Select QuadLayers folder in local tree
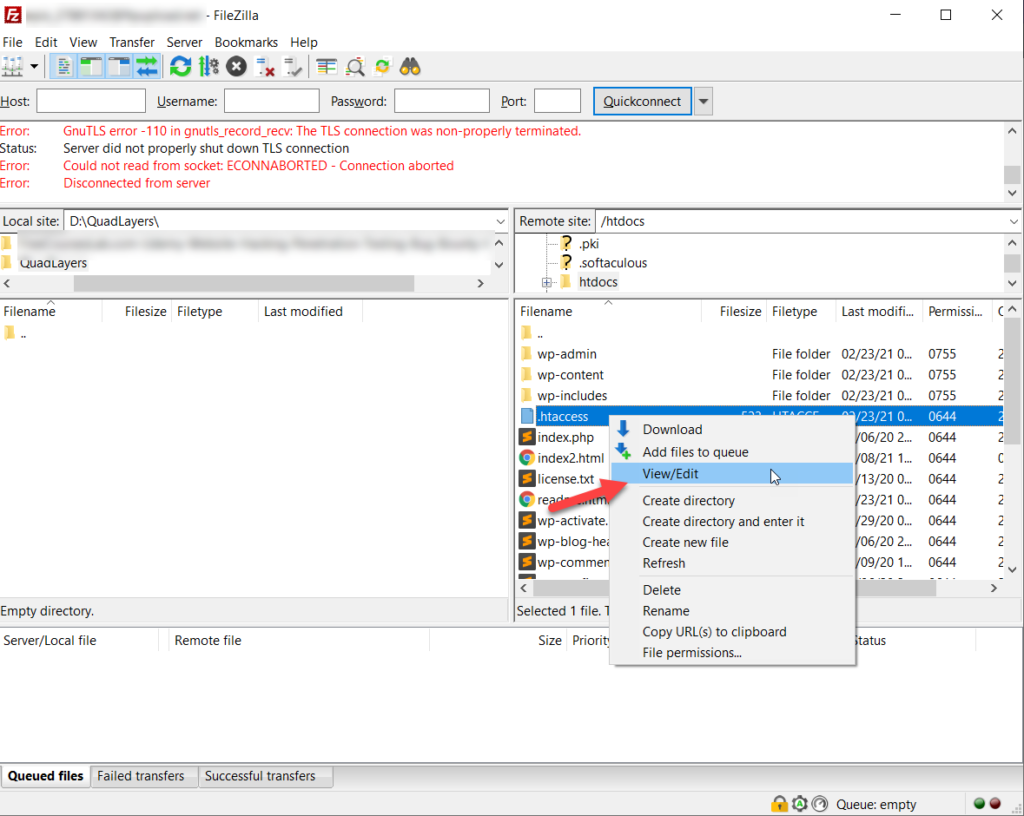 click(53, 263)
